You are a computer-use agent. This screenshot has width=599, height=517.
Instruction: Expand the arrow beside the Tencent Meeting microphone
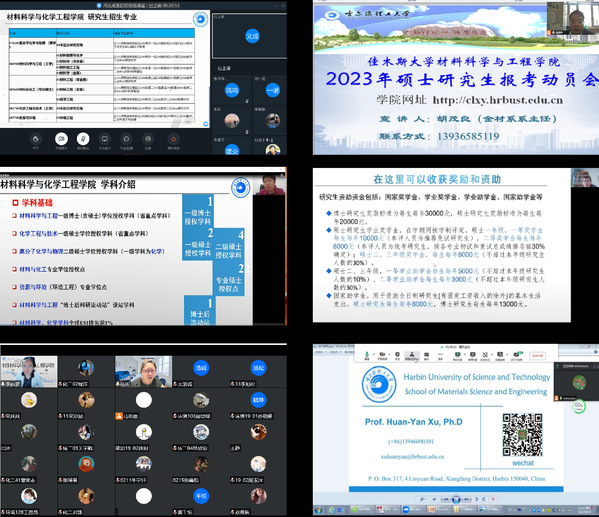tap(374, 354)
